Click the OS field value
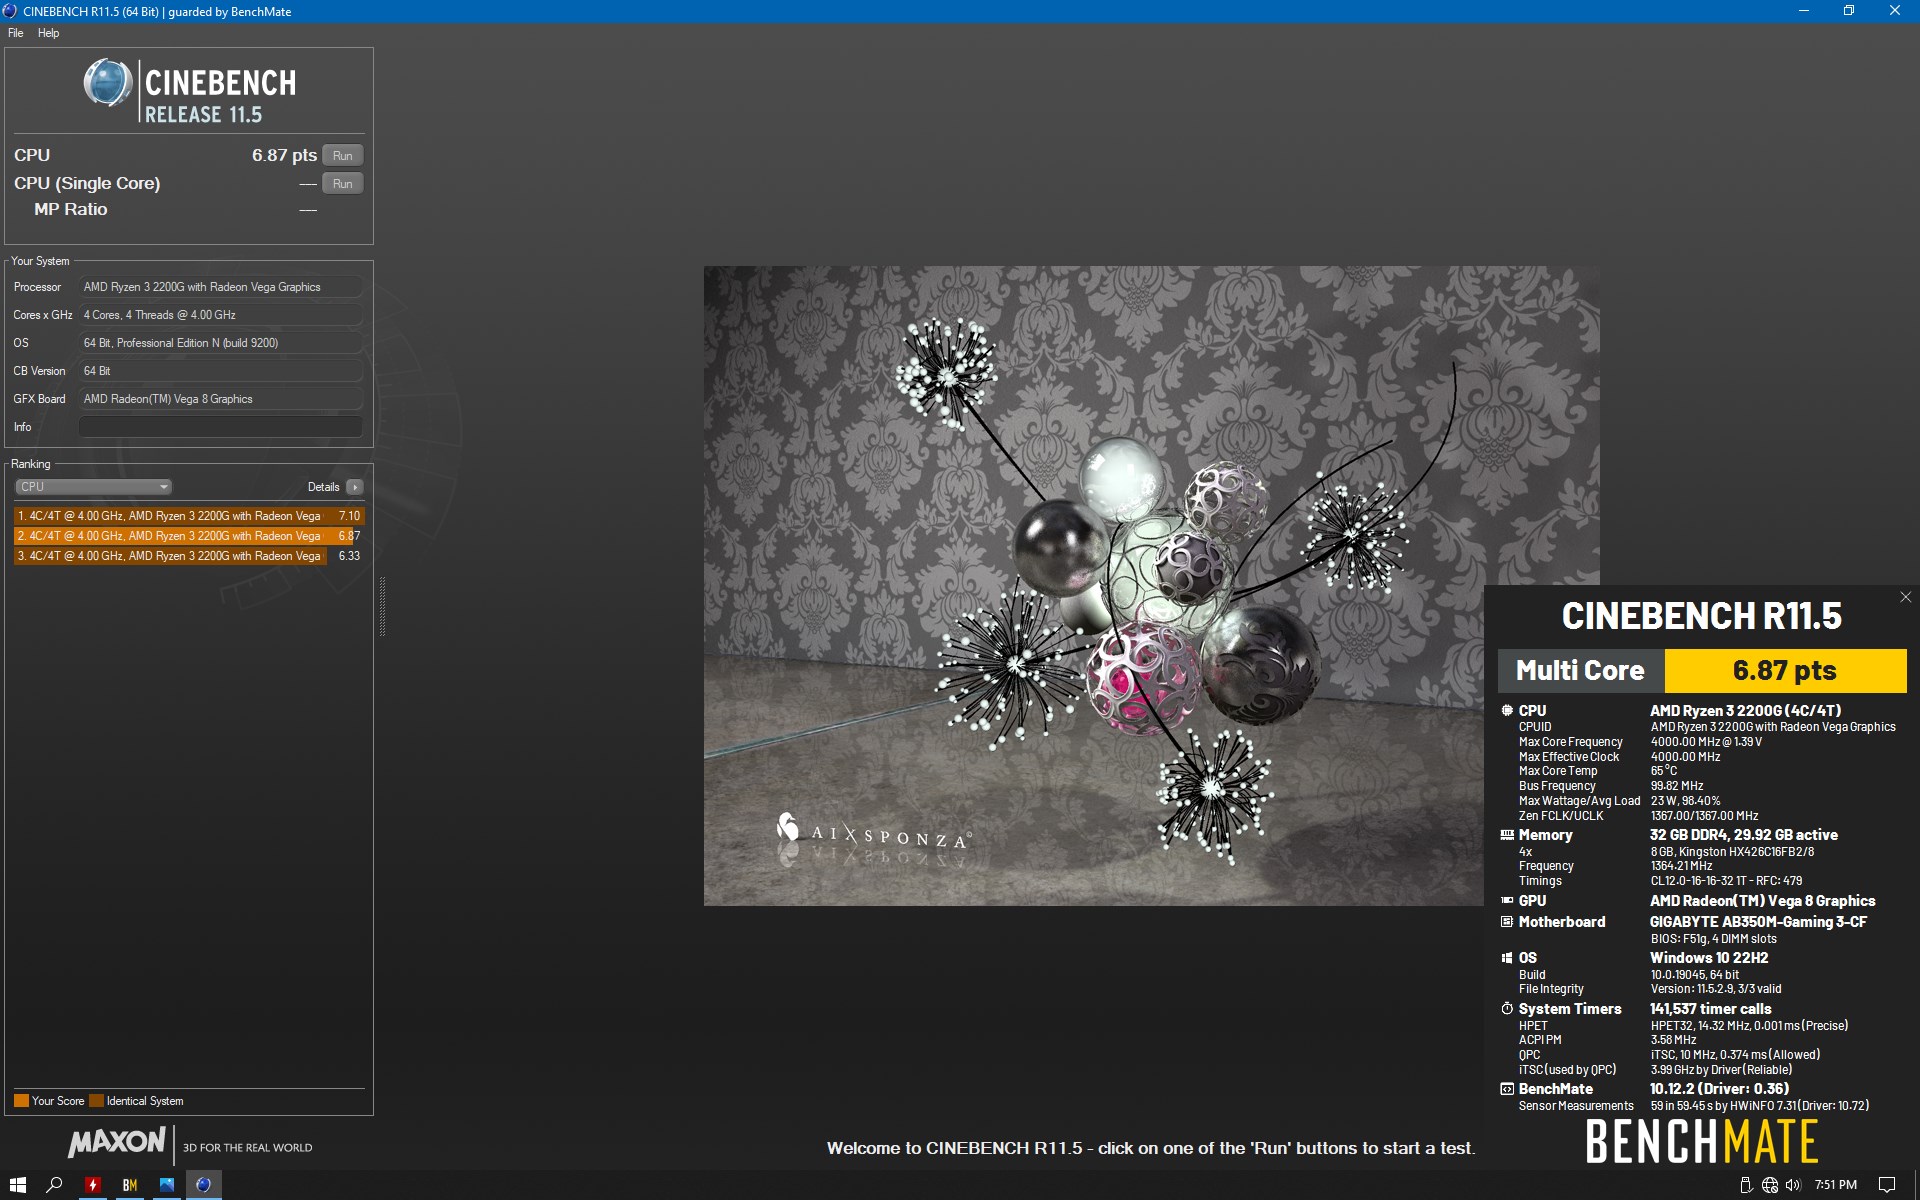The width and height of the screenshot is (1920, 1200). 221,343
